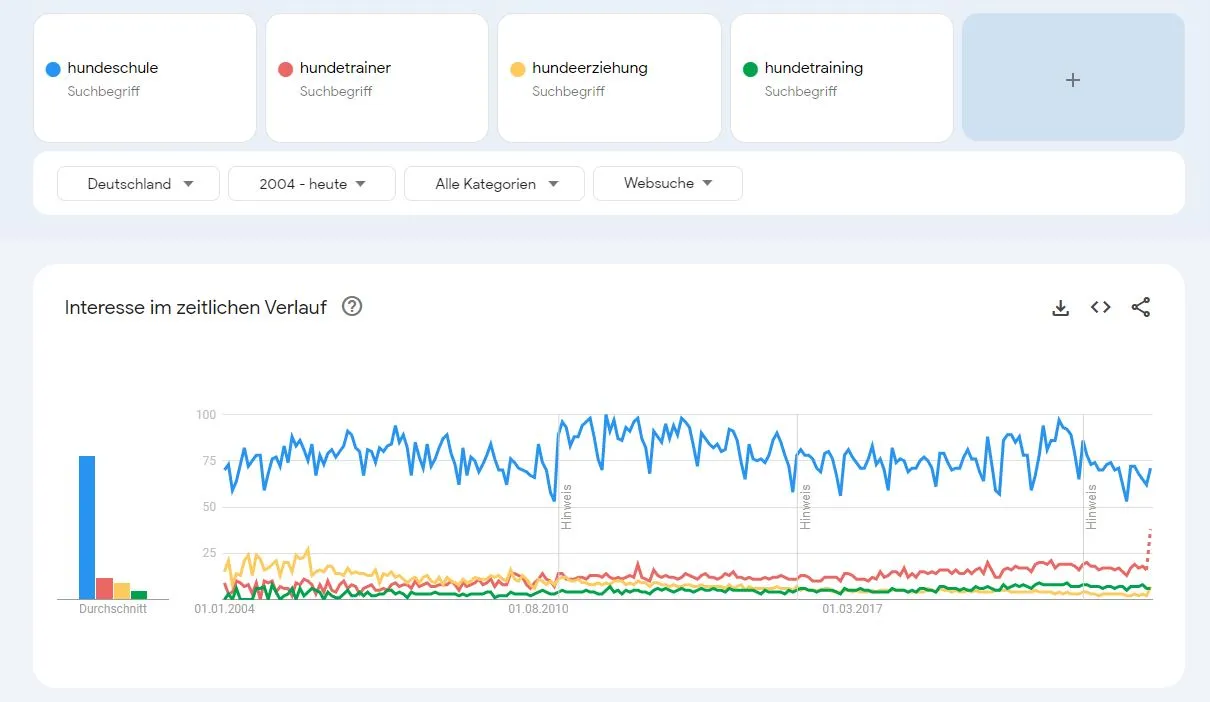Click the last Hinweis marker on chart
Image resolution: width=1210 pixels, height=702 pixels.
1091,507
